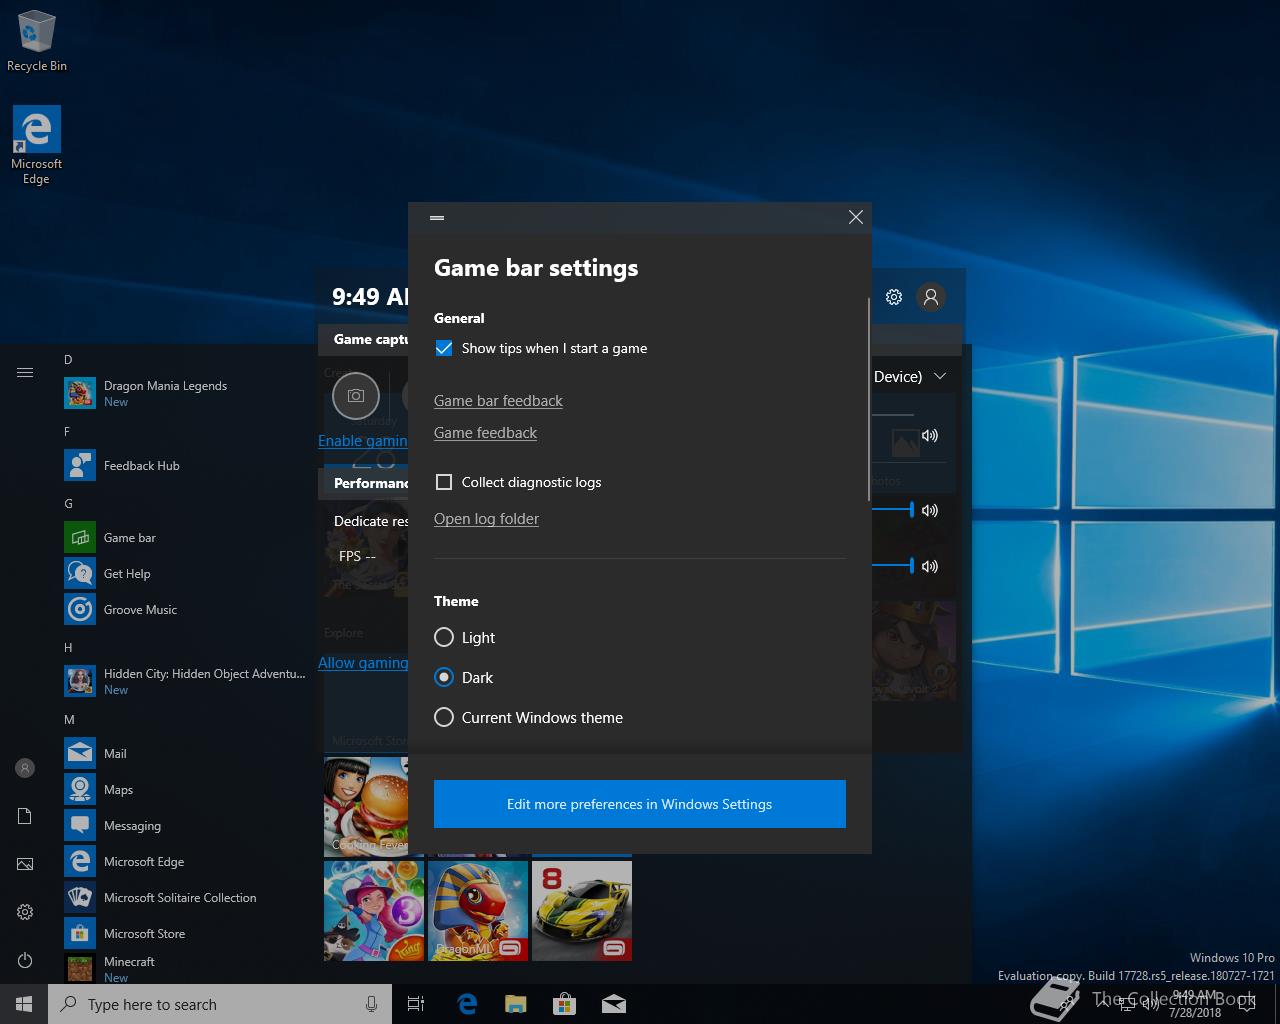Image resolution: width=1280 pixels, height=1024 pixels.
Task: Select Dark theme radio button
Action: (444, 677)
